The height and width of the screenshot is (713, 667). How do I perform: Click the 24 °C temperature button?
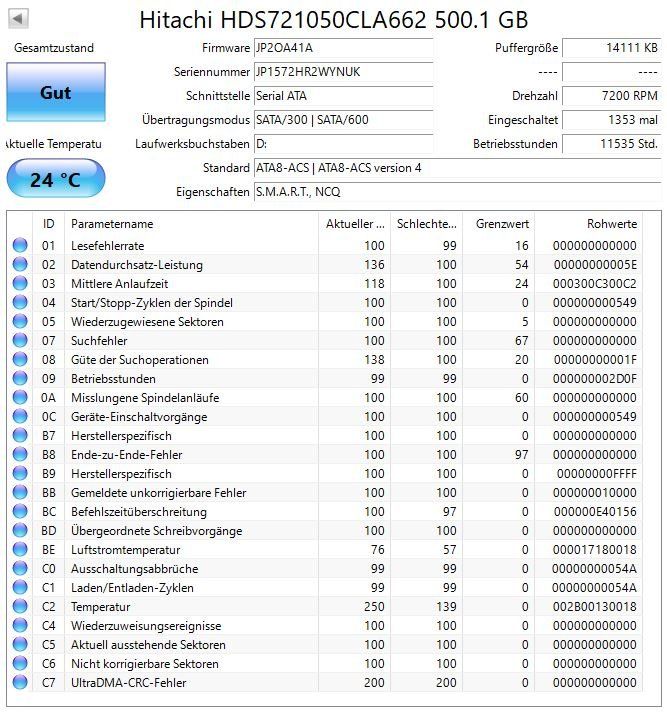point(56,179)
